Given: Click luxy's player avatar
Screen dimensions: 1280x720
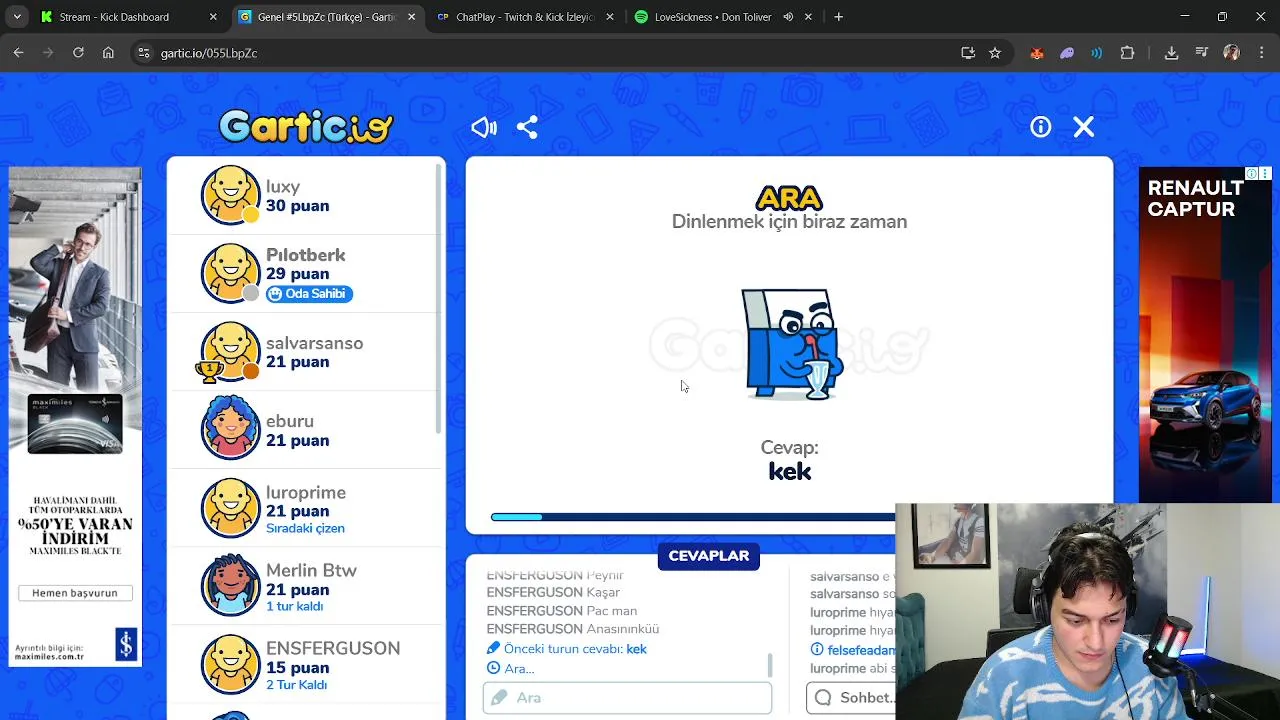Looking at the screenshot, I should pyautogui.click(x=230, y=195).
